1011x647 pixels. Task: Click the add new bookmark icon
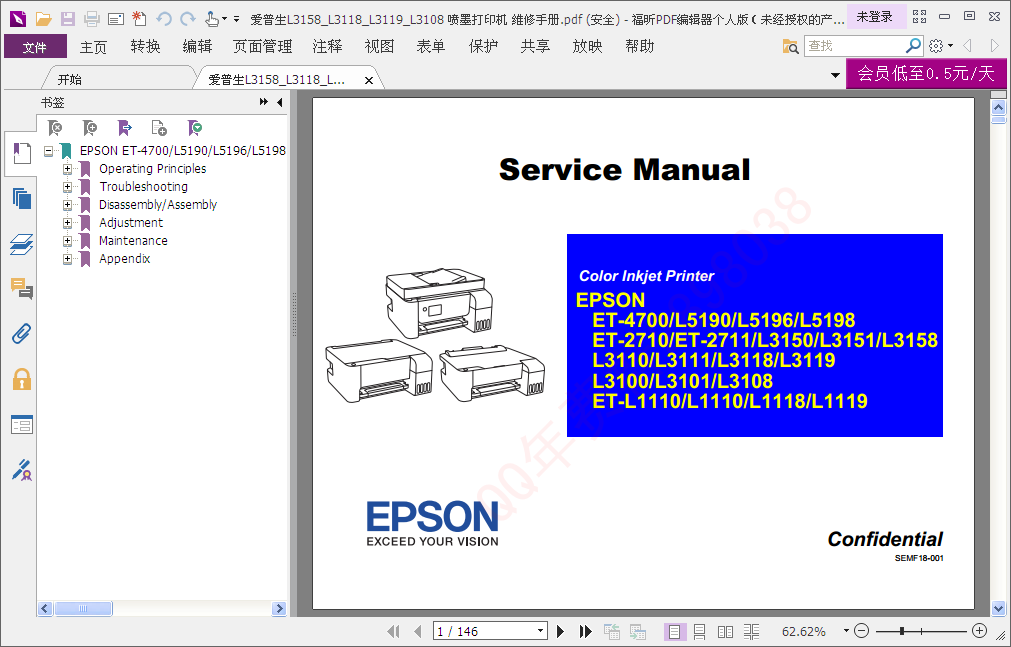(x=90, y=128)
